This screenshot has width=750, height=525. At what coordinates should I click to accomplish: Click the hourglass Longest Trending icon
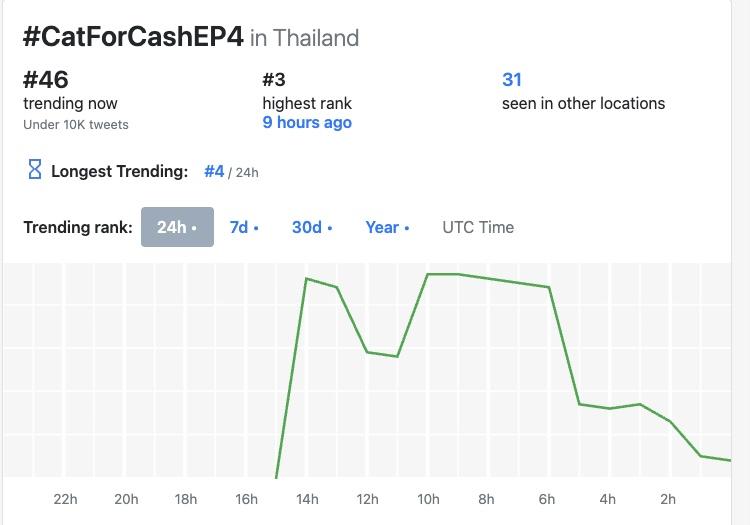pyautogui.click(x=35, y=171)
